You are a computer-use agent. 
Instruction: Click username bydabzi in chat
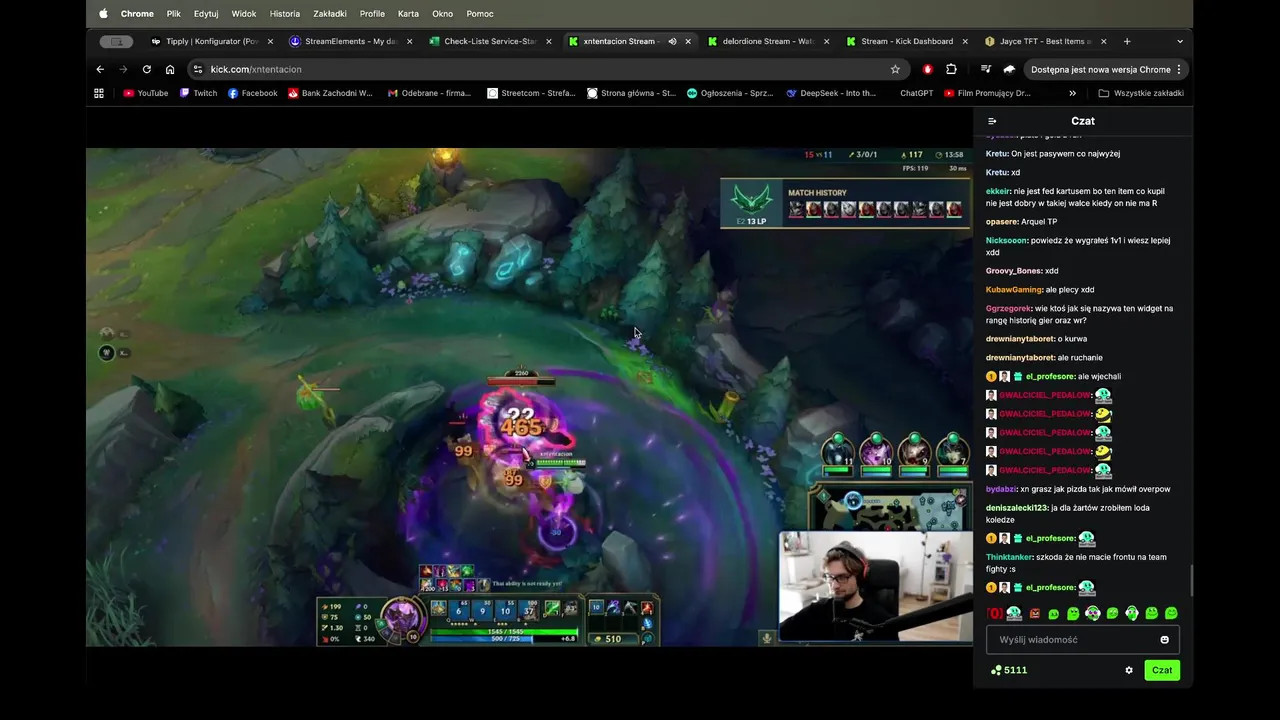coord(1001,489)
